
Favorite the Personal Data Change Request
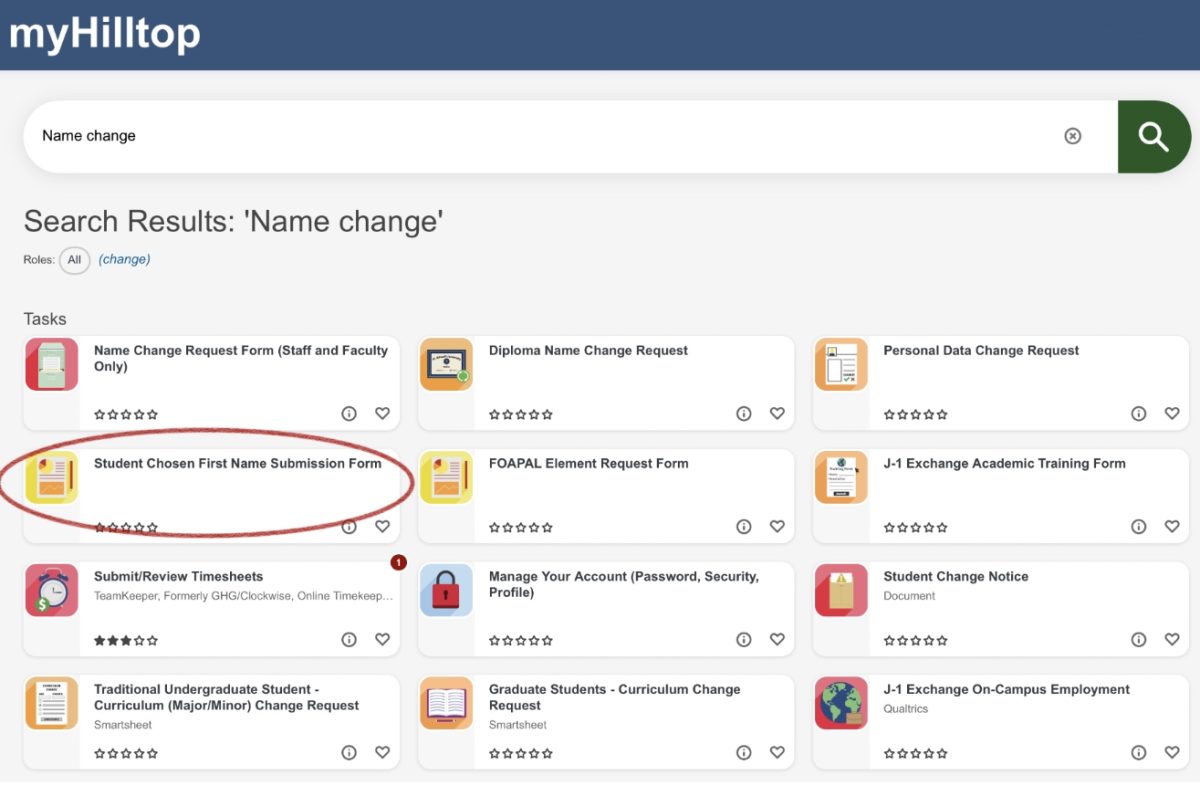(1172, 413)
